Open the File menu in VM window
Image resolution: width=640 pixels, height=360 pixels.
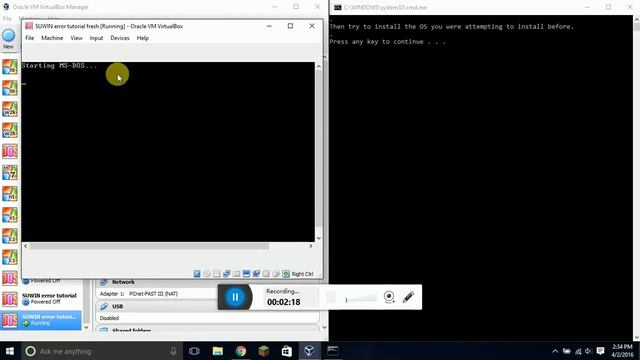(29, 38)
